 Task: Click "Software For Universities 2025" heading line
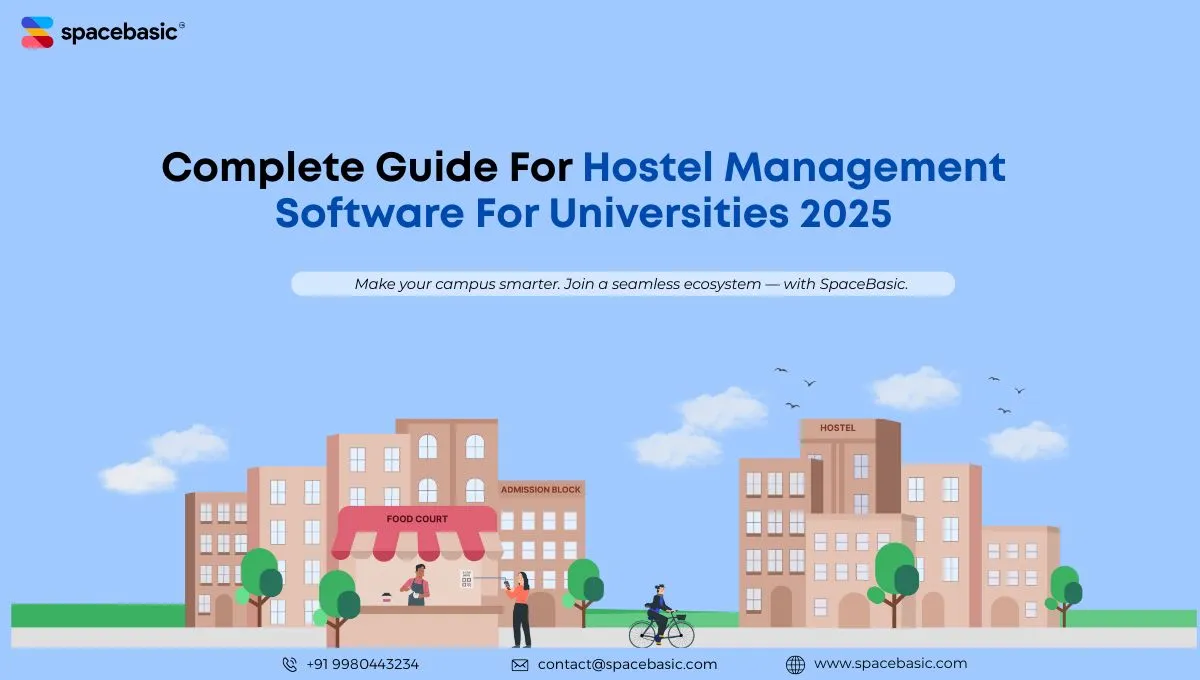[583, 213]
